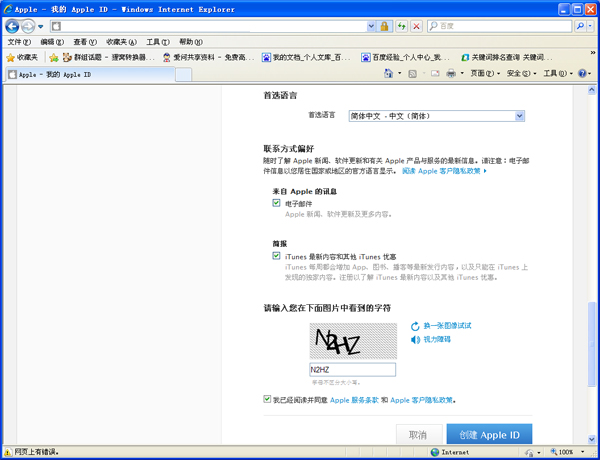This screenshot has height=460, width=600.
Task: Open the 百度经验_个人中心 bookmark
Action: [x=406, y=57]
